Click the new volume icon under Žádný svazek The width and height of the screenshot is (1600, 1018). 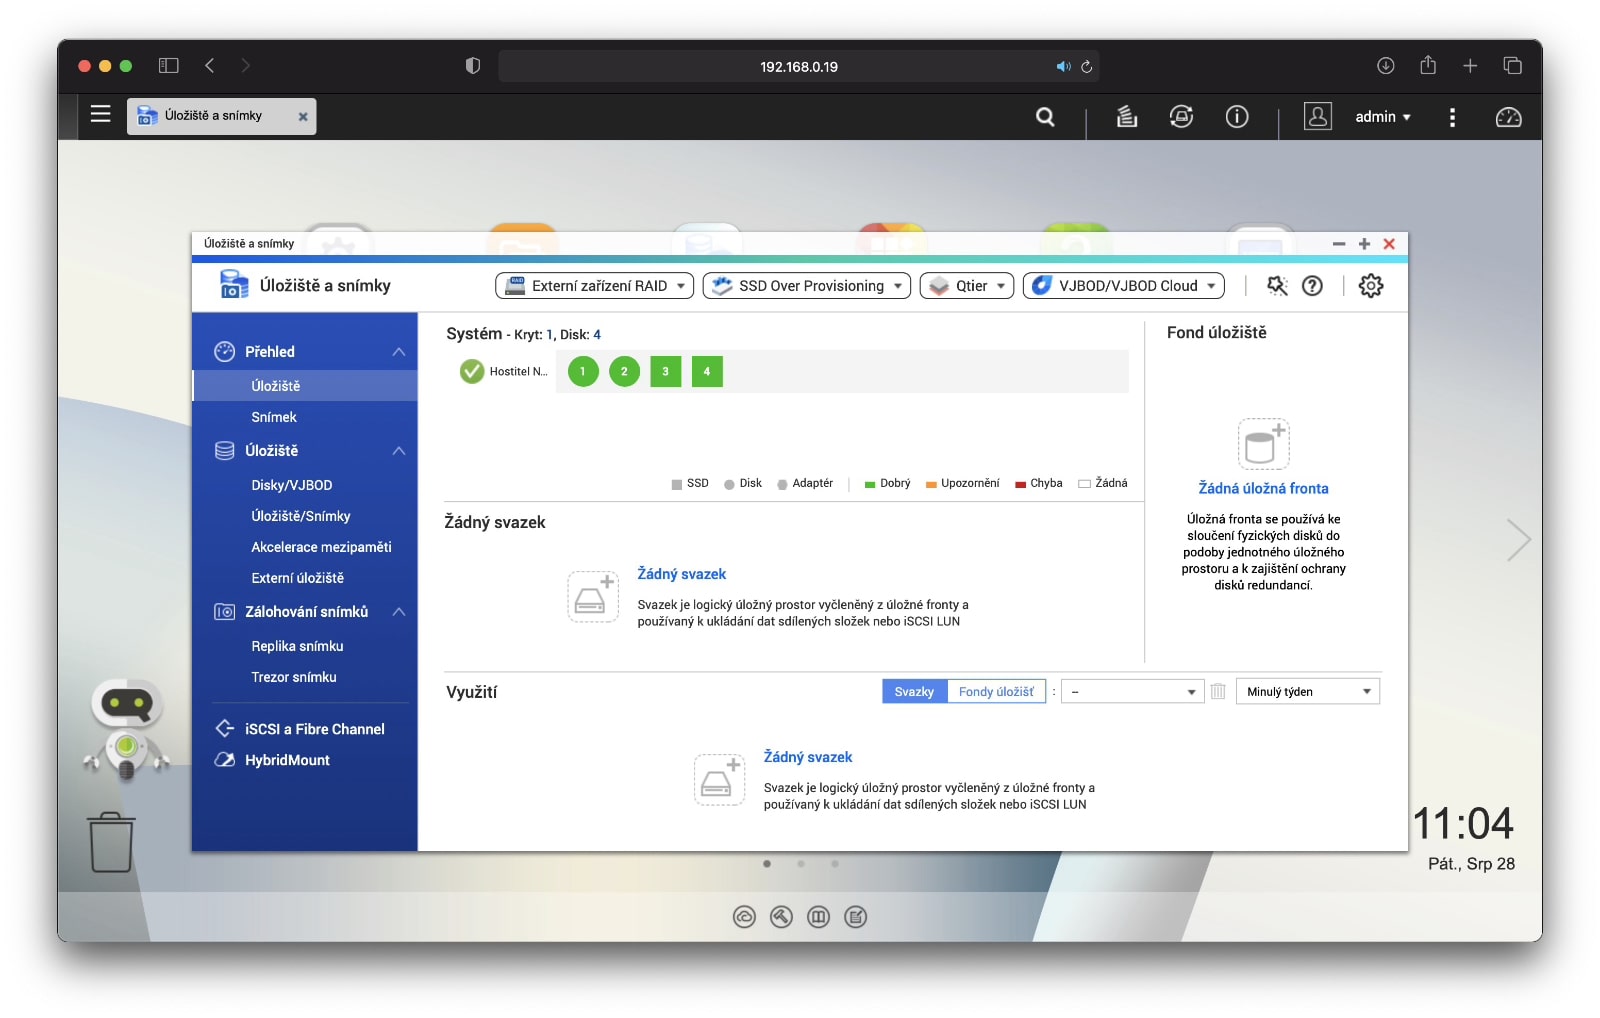593,597
